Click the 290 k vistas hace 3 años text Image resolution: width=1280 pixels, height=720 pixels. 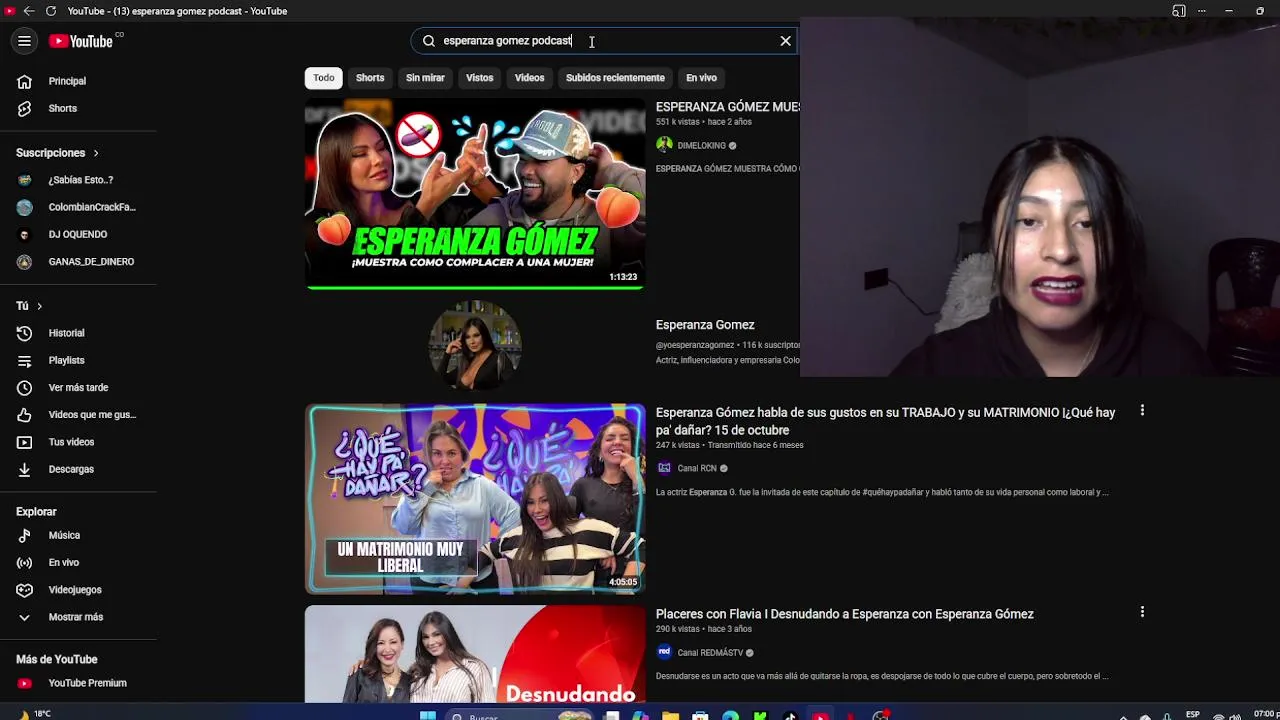[x=704, y=629]
